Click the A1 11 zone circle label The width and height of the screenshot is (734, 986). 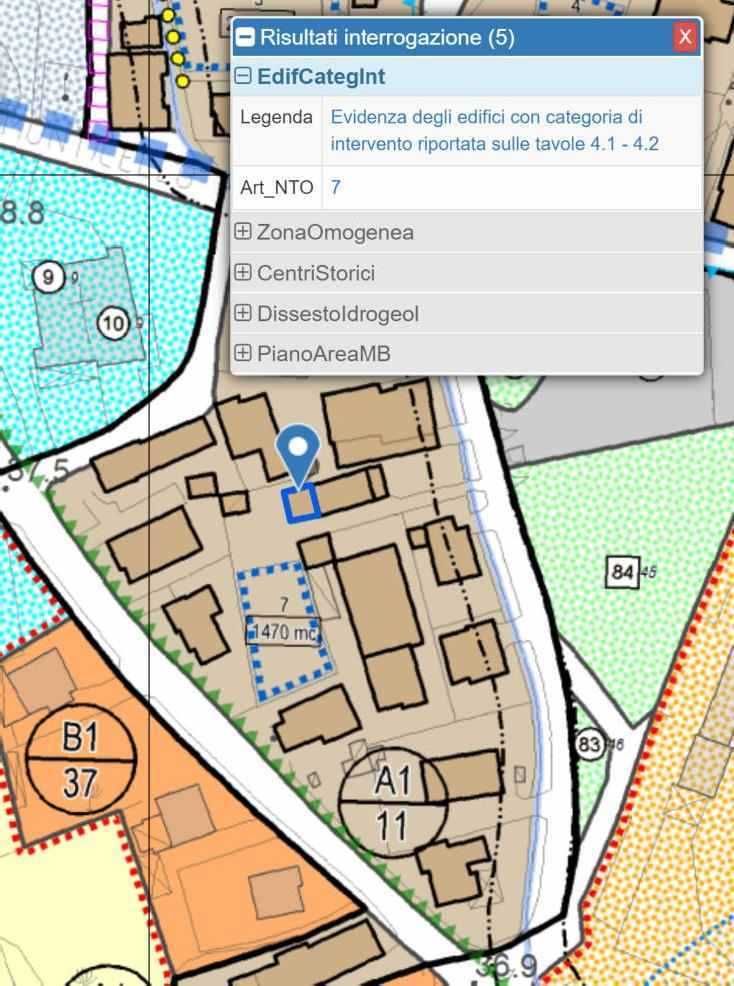(x=392, y=801)
